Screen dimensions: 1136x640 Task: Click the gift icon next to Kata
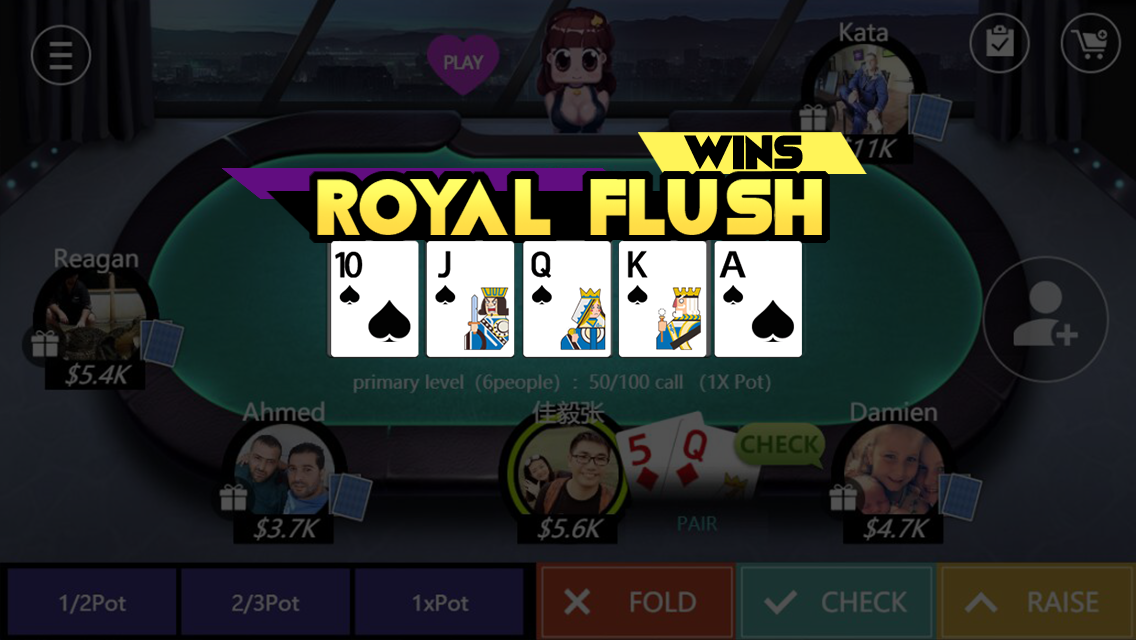click(x=813, y=117)
